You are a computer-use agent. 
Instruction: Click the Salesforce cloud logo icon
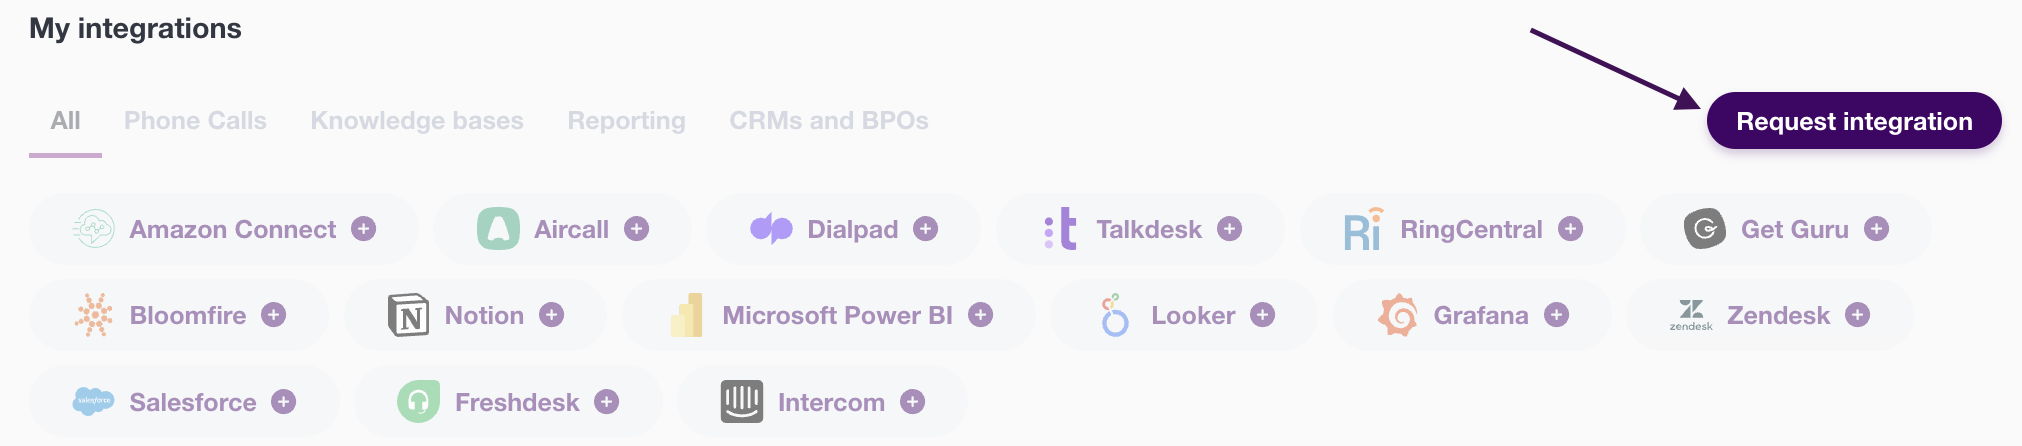[94, 402]
